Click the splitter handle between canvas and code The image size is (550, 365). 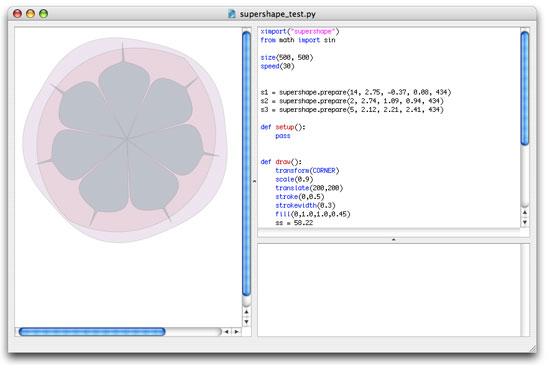pos(254,181)
